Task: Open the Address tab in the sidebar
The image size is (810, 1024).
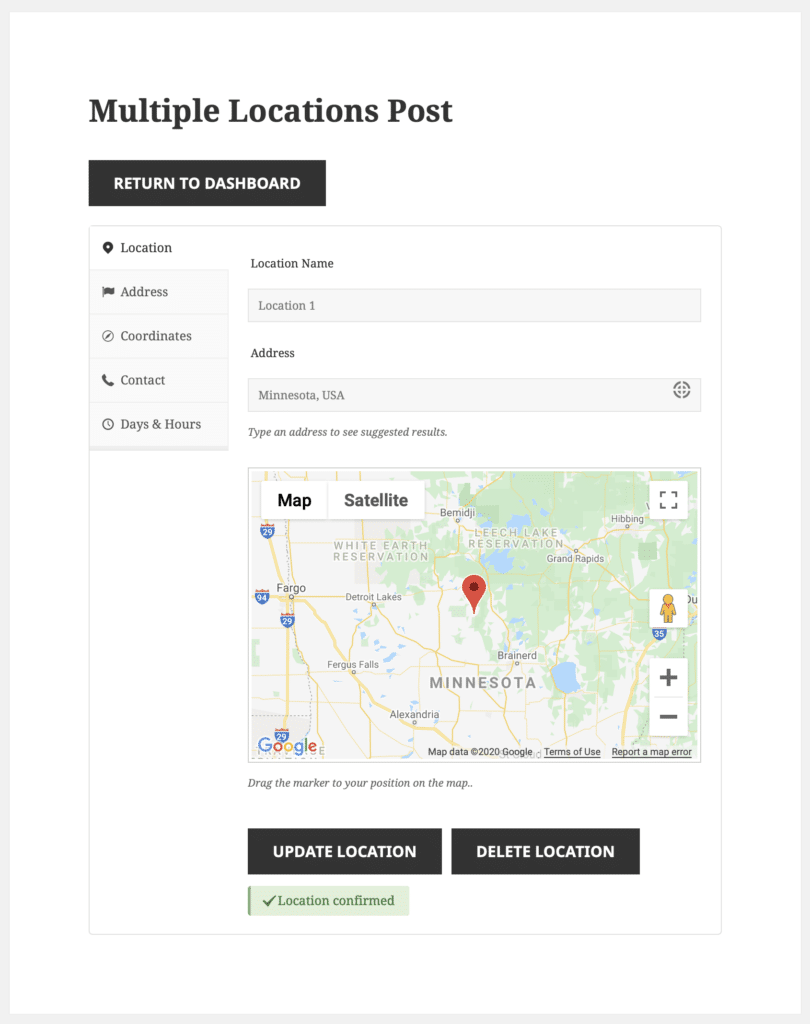Action: pos(143,291)
